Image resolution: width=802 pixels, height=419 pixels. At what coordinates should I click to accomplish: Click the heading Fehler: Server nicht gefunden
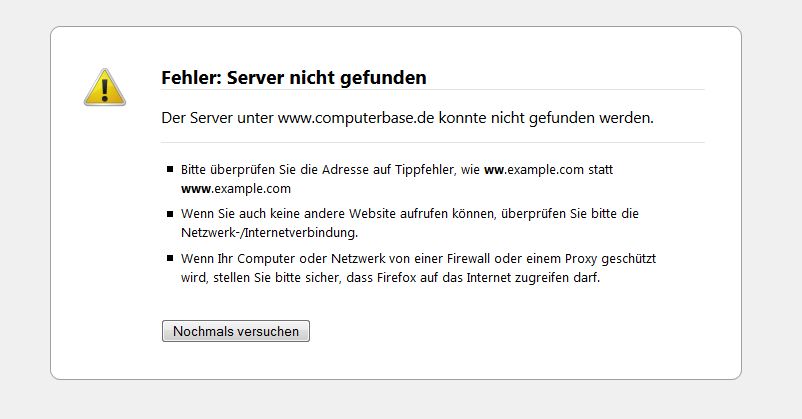click(x=294, y=77)
